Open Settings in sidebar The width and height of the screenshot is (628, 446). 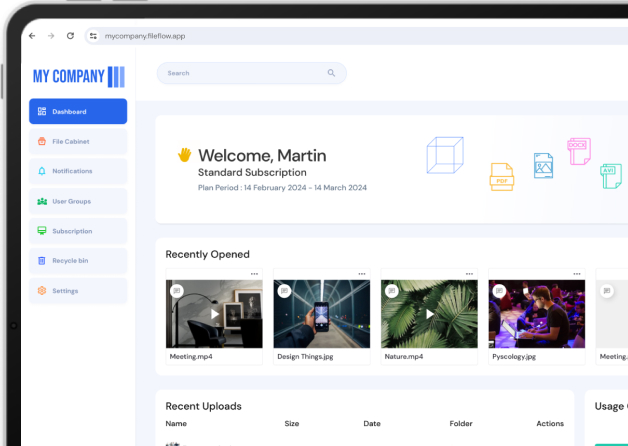78,291
